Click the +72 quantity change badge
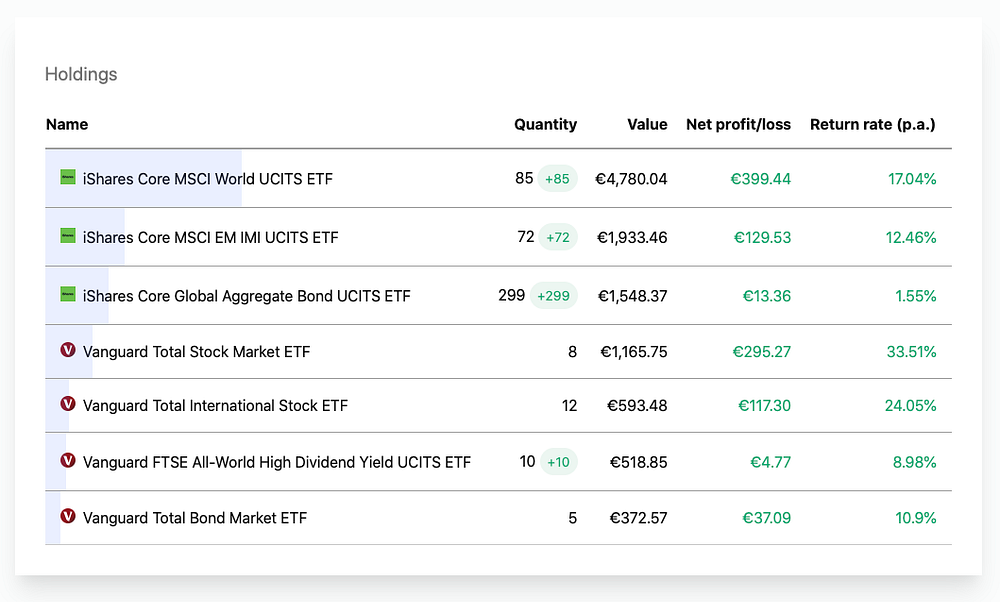 557,238
